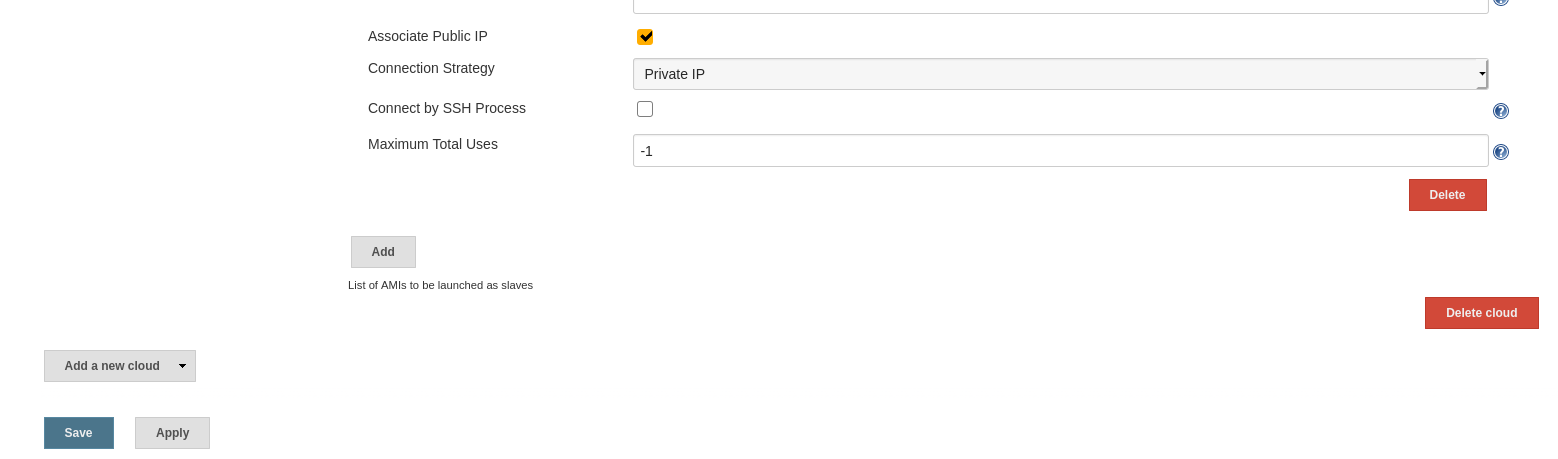This screenshot has width=1558, height=459.
Task: Click the partially visible text field at top
Action: pyautogui.click(x=1060, y=5)
